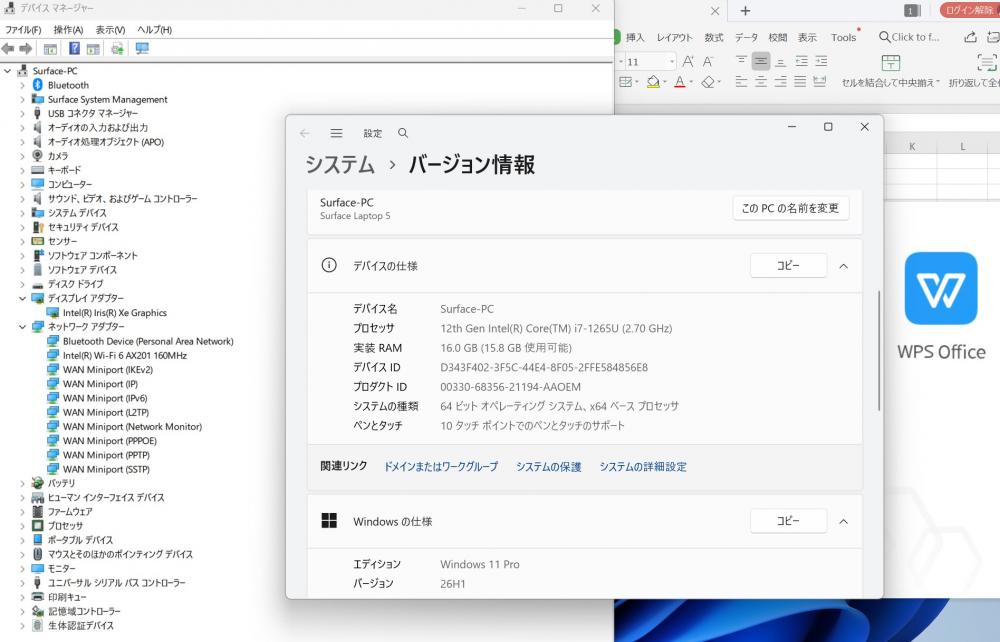Click the action pane toolbar icon
1000x642 pixels.
click(93, 48)
